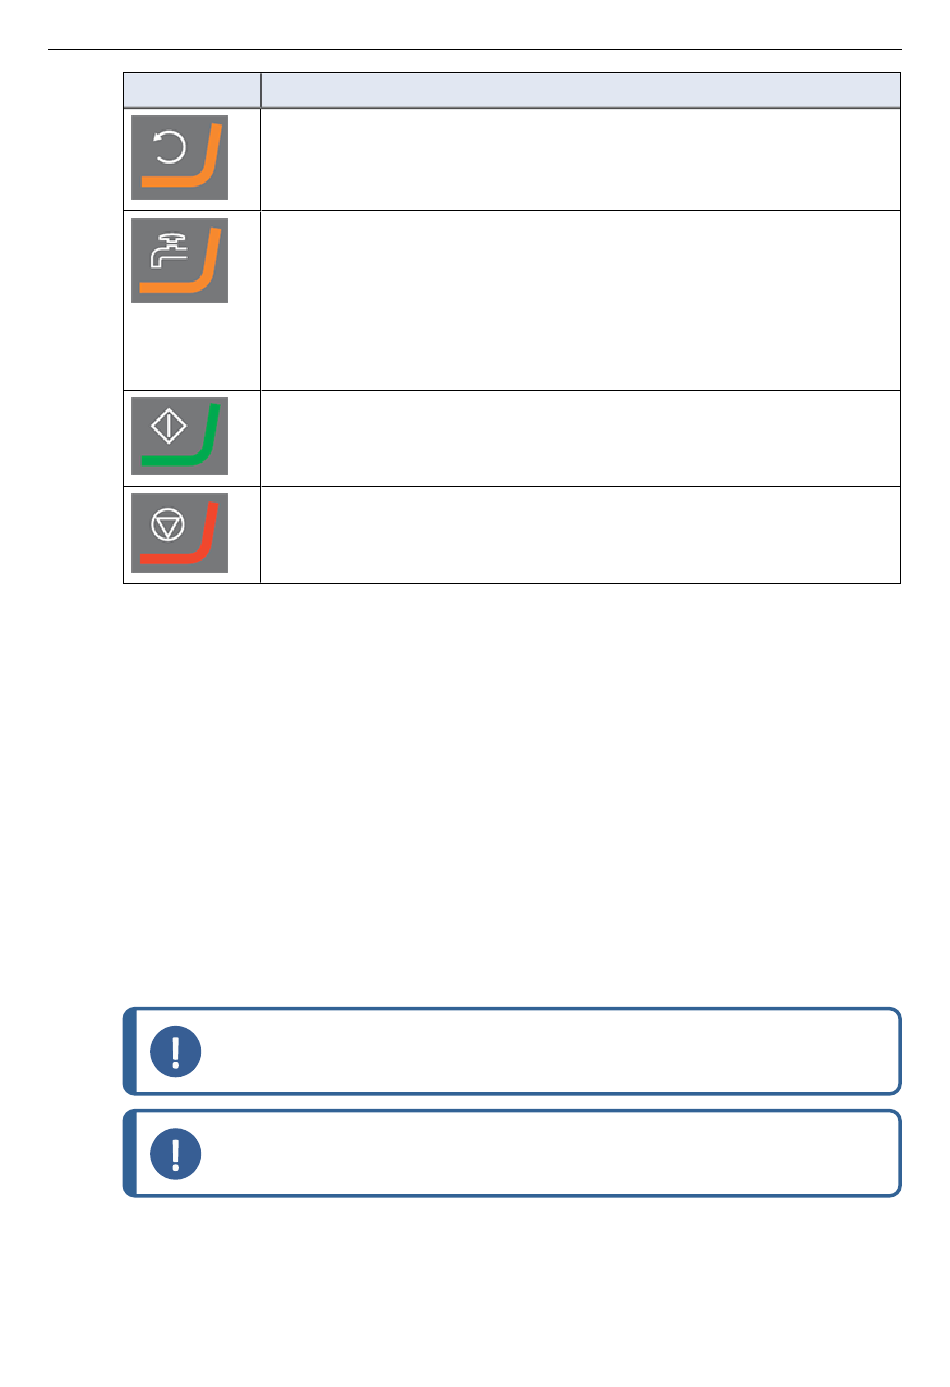
Task: Click the thick blue left edge of the lower notice box
Action: pos(129,1153)
